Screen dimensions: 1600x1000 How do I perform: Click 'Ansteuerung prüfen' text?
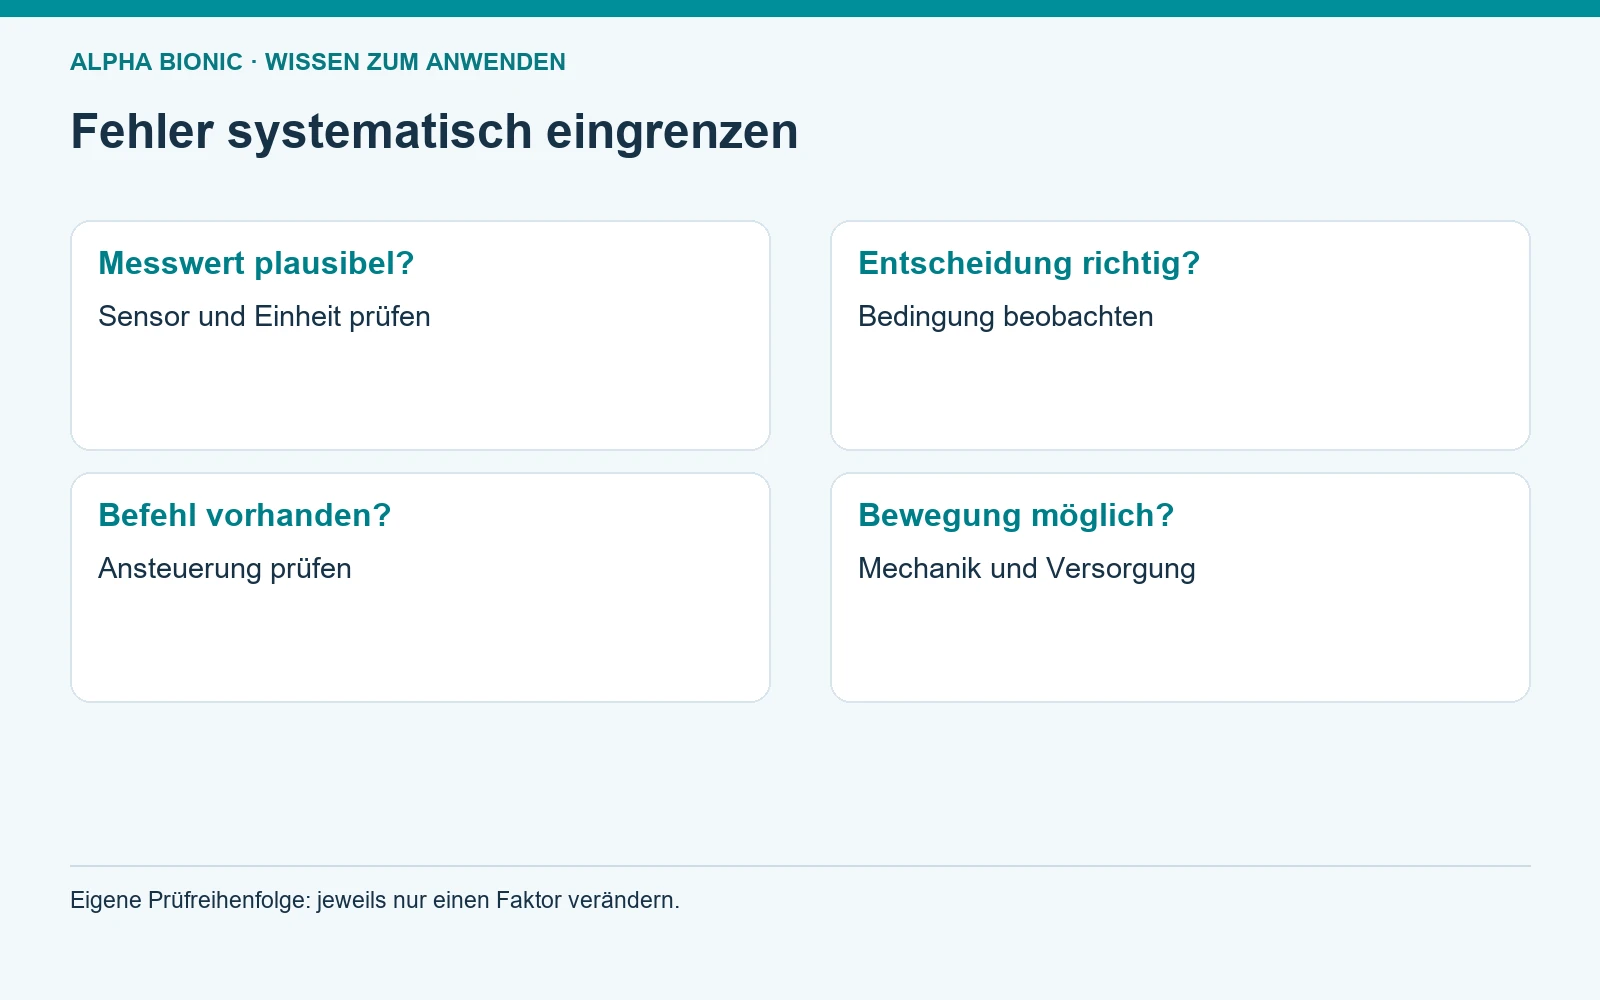click(225, 569)
